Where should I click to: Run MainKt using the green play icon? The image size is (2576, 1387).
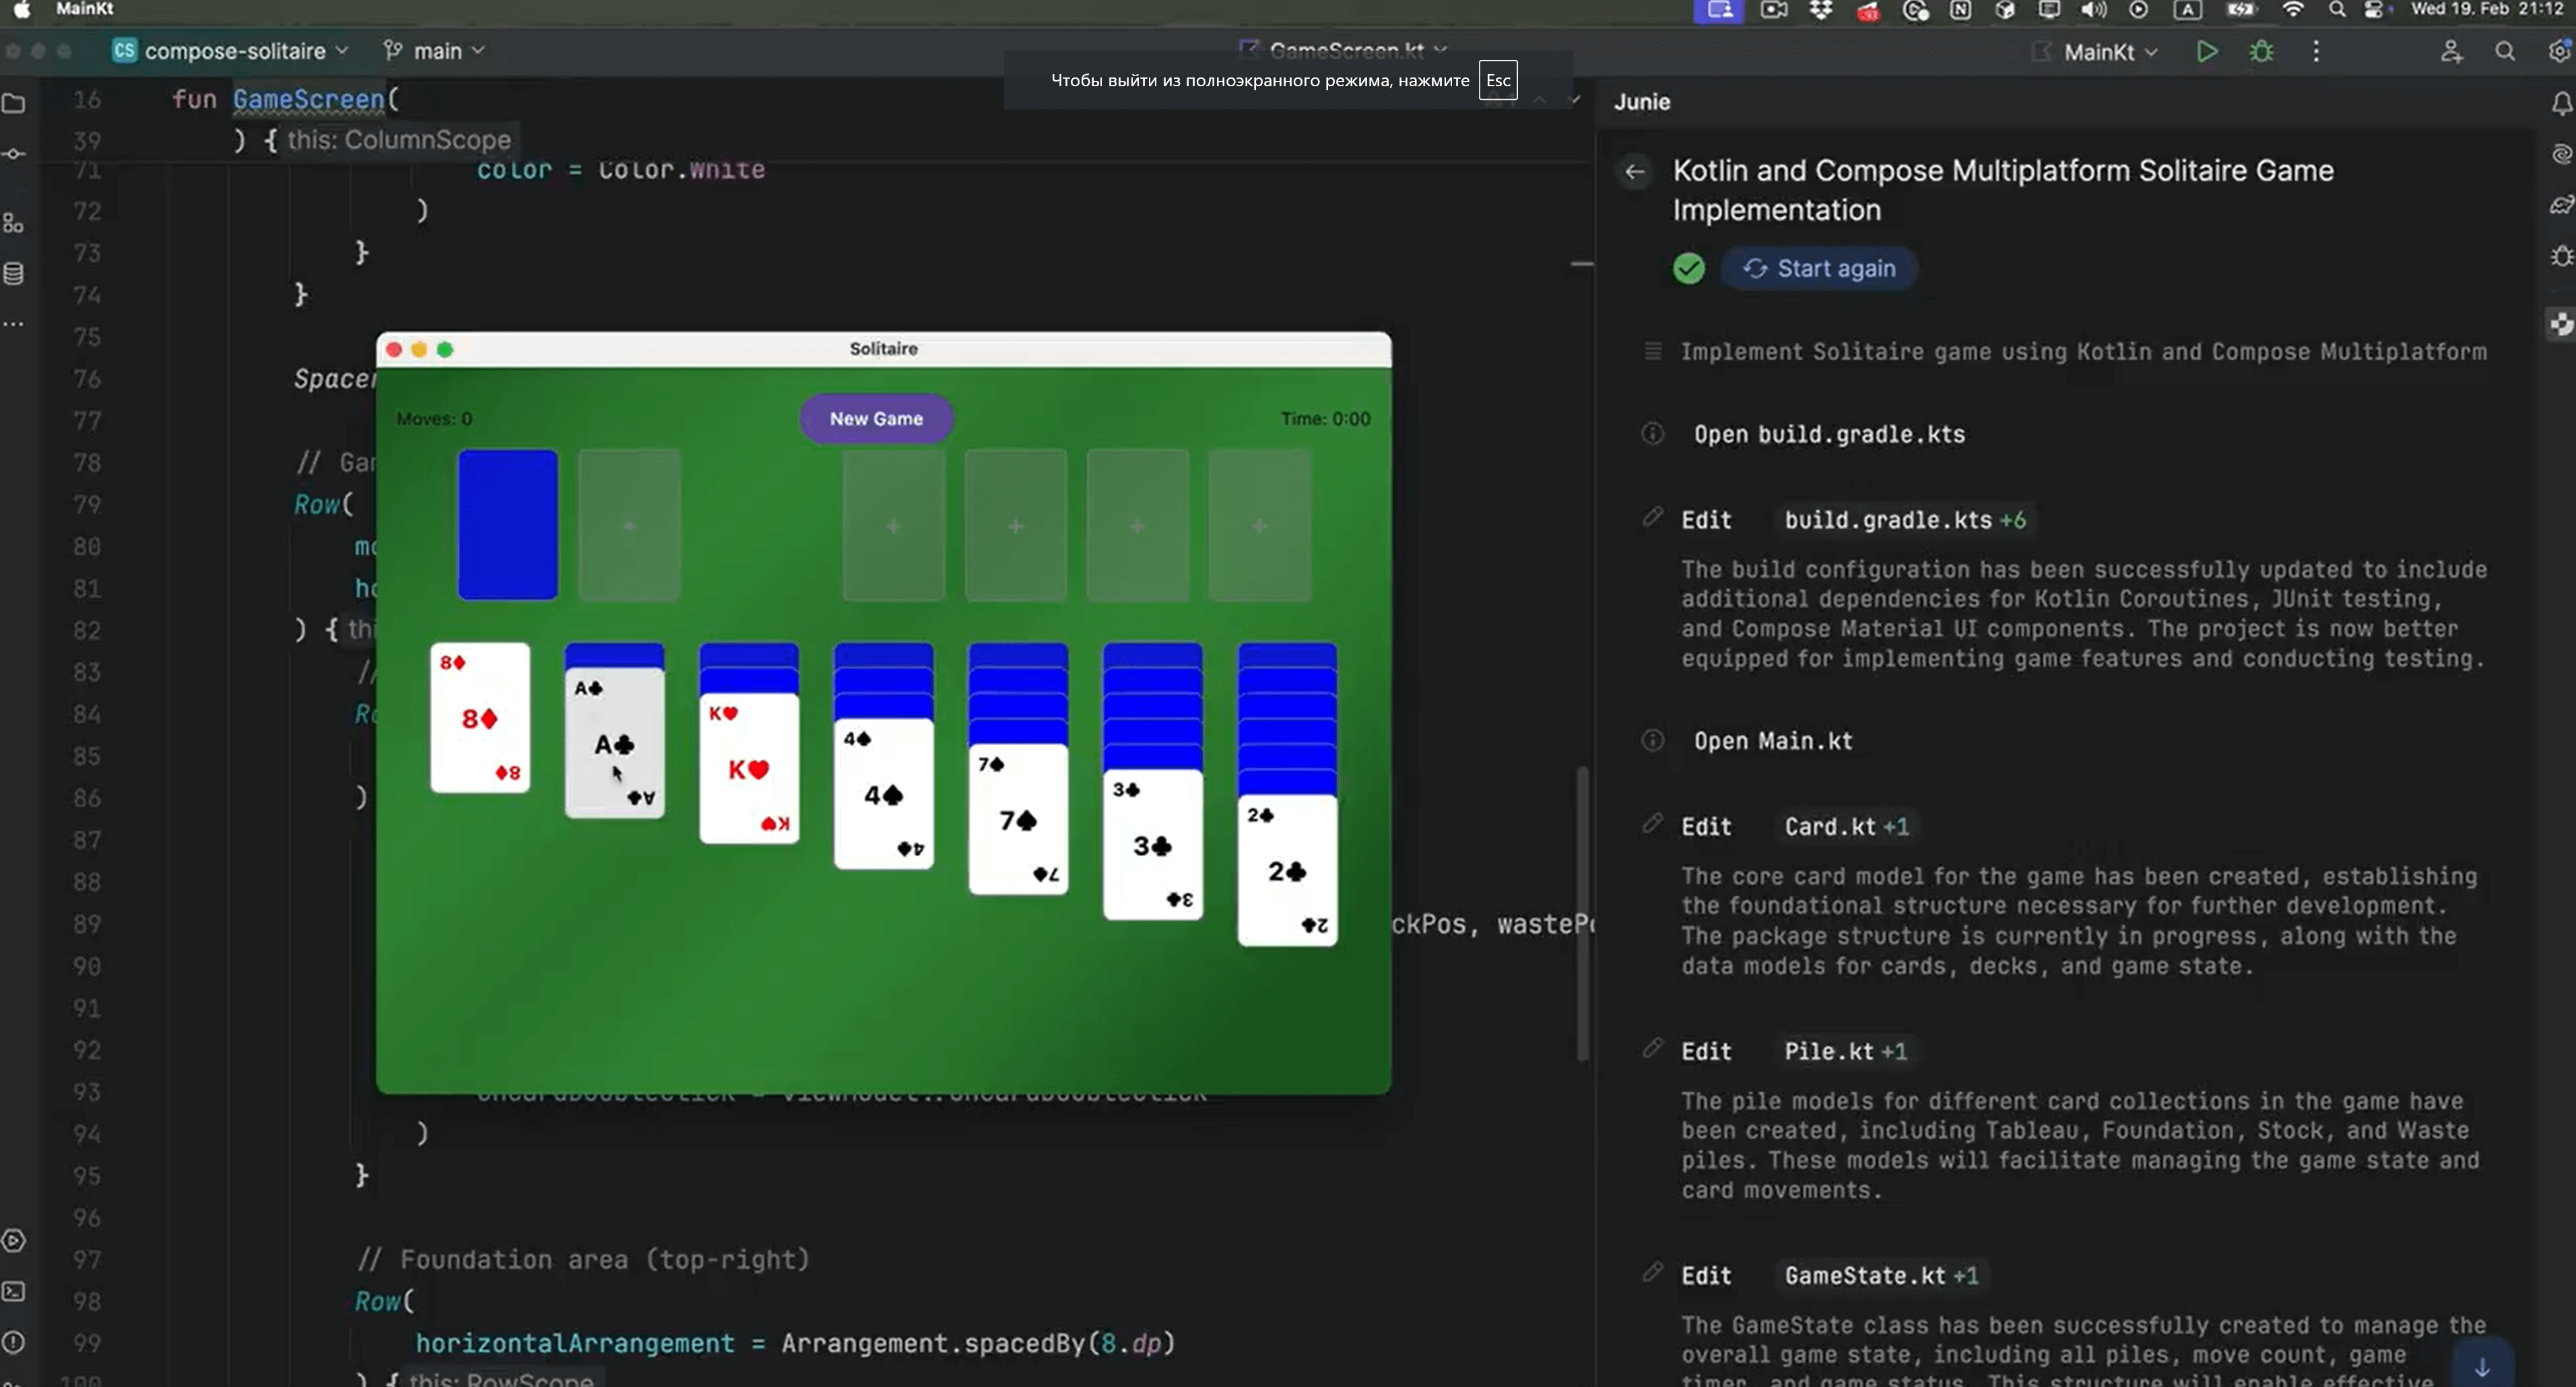(x=2208, y=51)
